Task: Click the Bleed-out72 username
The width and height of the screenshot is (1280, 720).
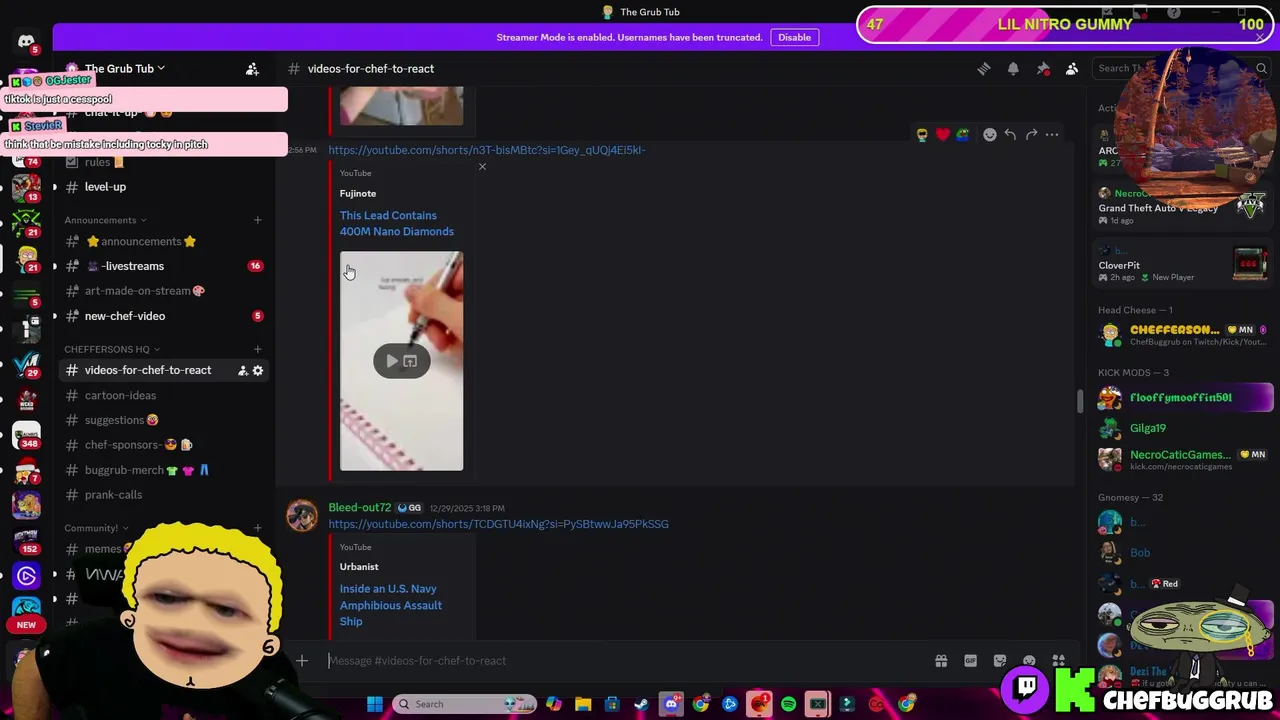Action: [360, 508]
